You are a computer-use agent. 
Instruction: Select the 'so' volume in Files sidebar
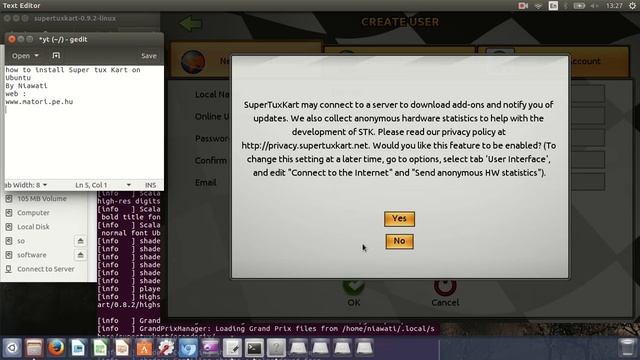point(21,241)
